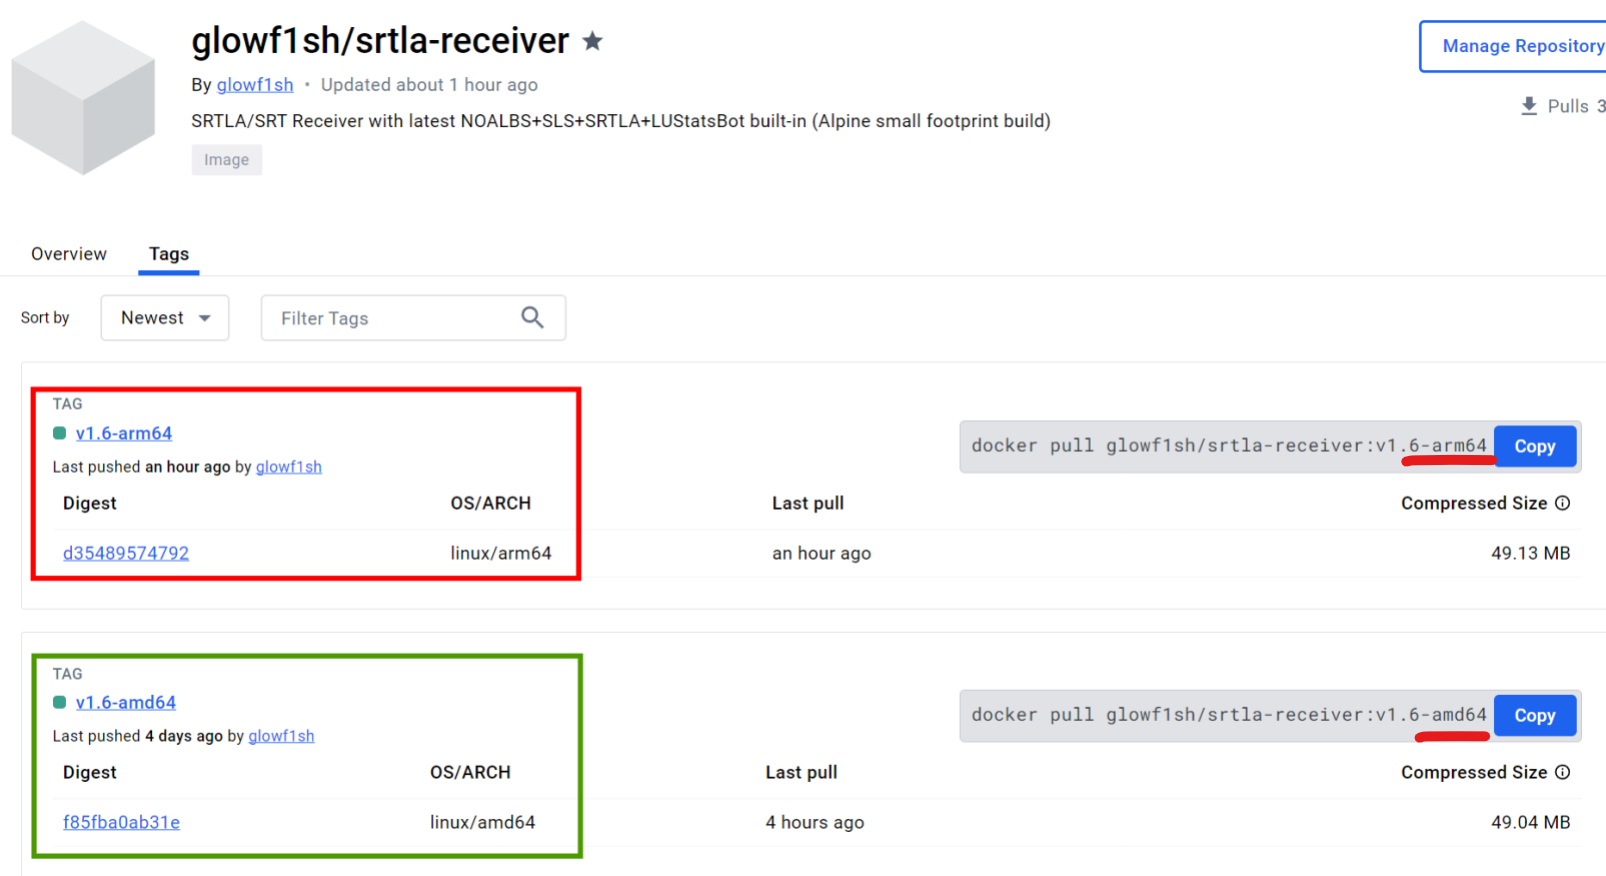The image size is (1606, 876).
Task: Open the v1.6-amd64 tag link
Action: (x=126, y=702)
